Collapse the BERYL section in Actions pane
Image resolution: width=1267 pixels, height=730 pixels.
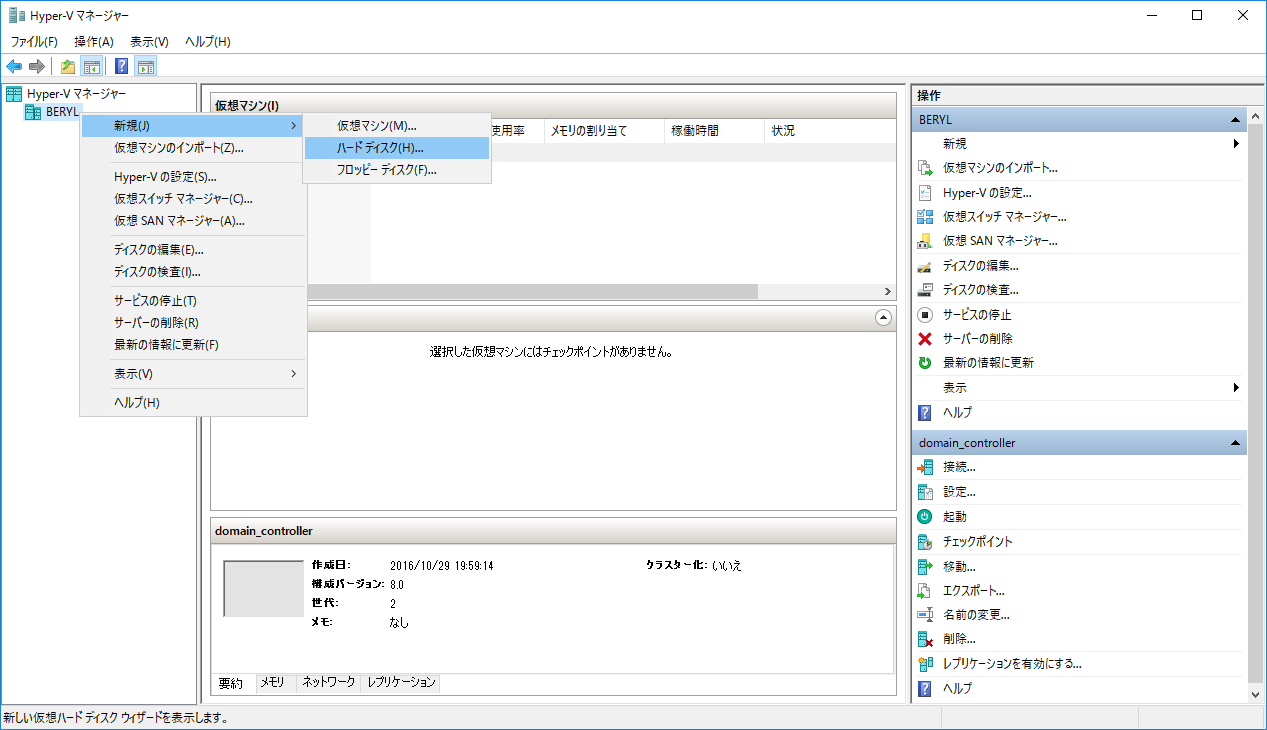pos(1236,119)
